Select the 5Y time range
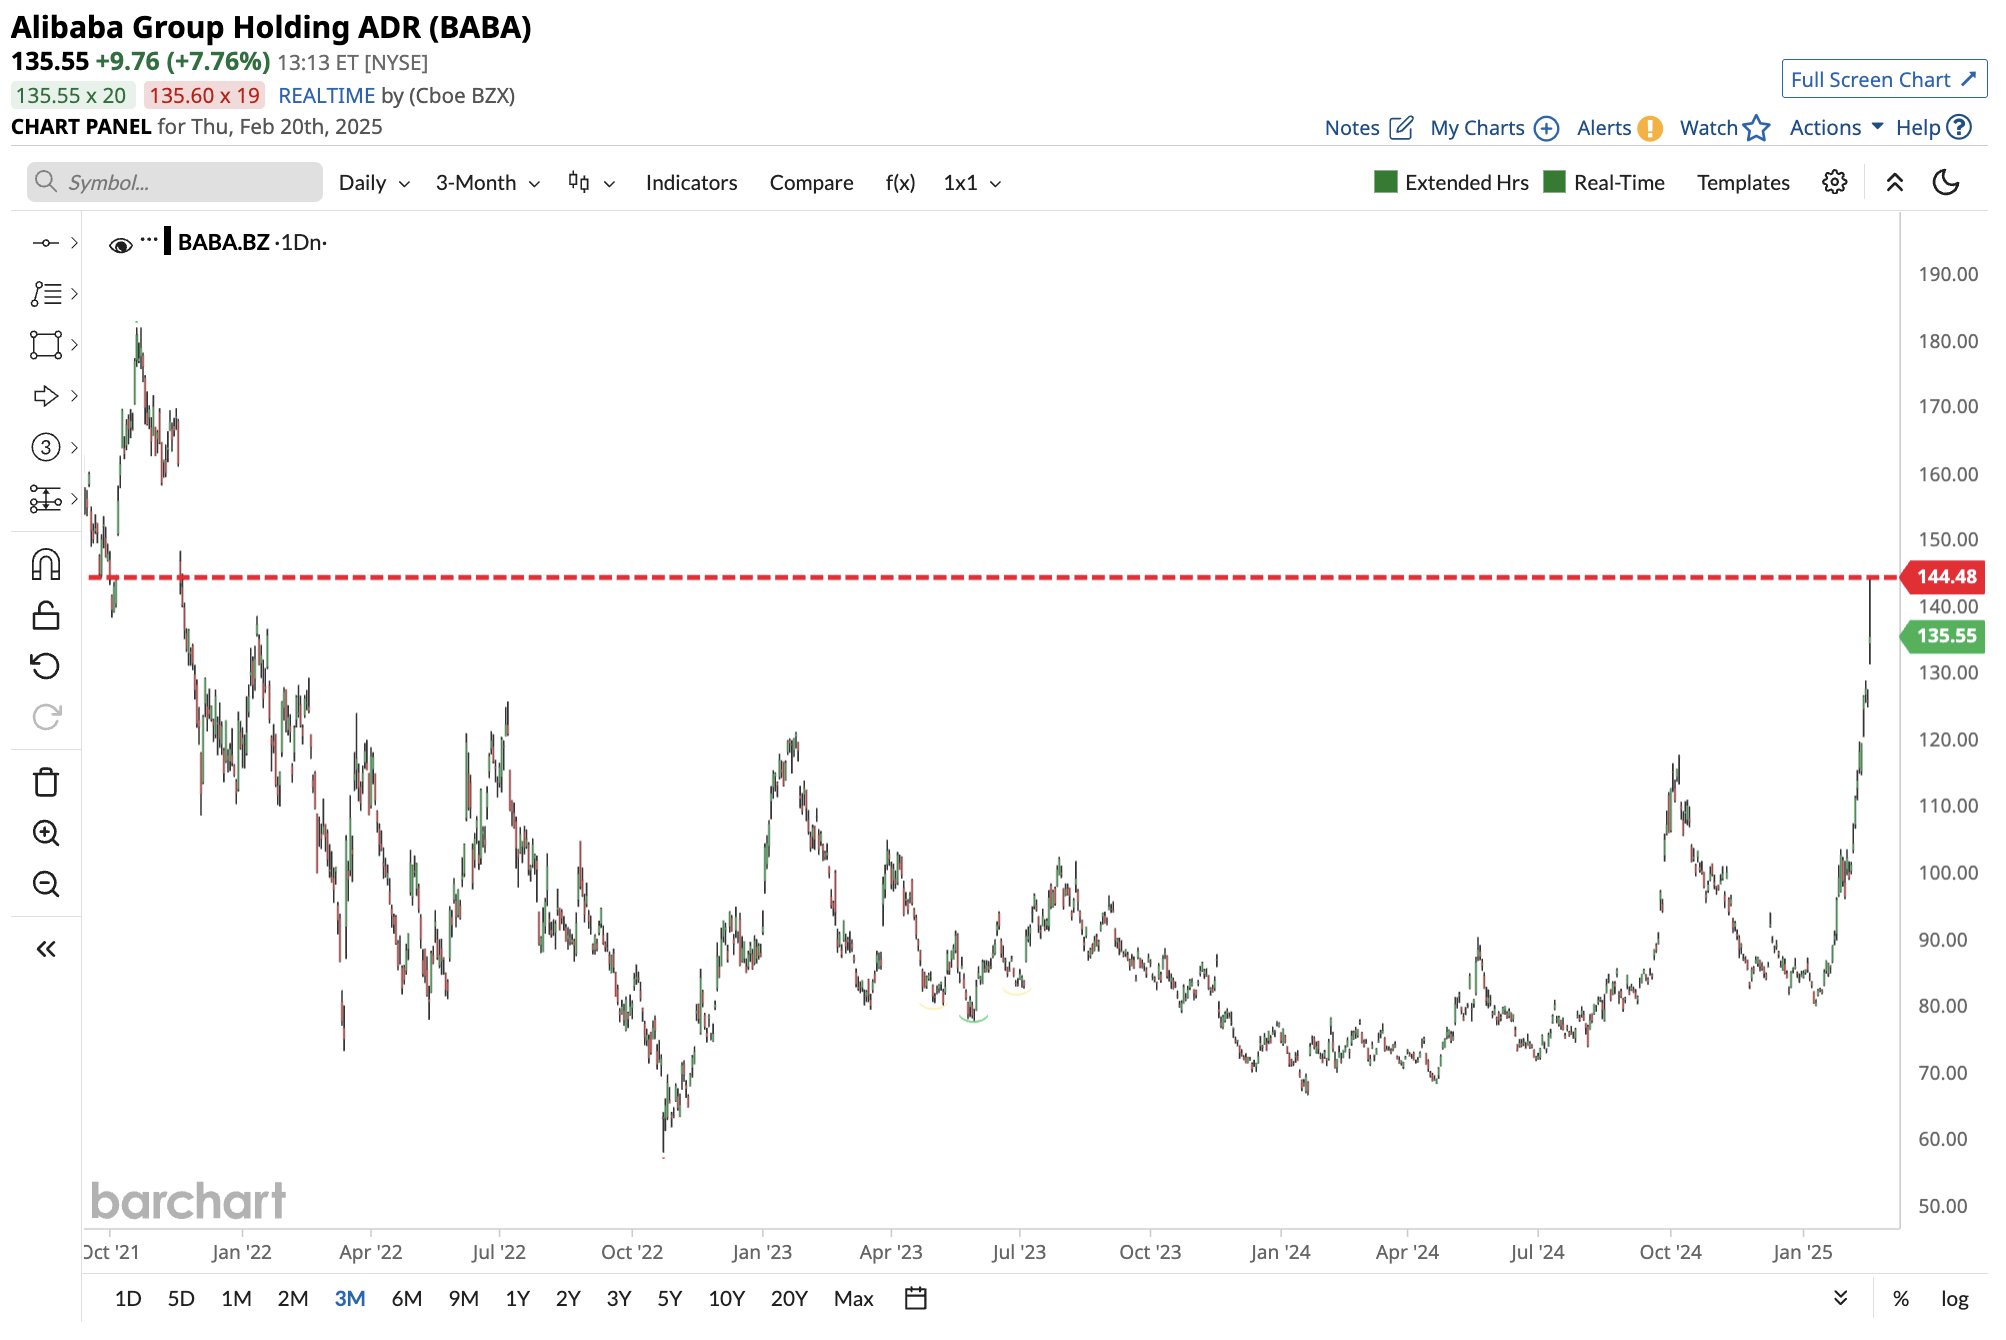 coord(669,1298)
